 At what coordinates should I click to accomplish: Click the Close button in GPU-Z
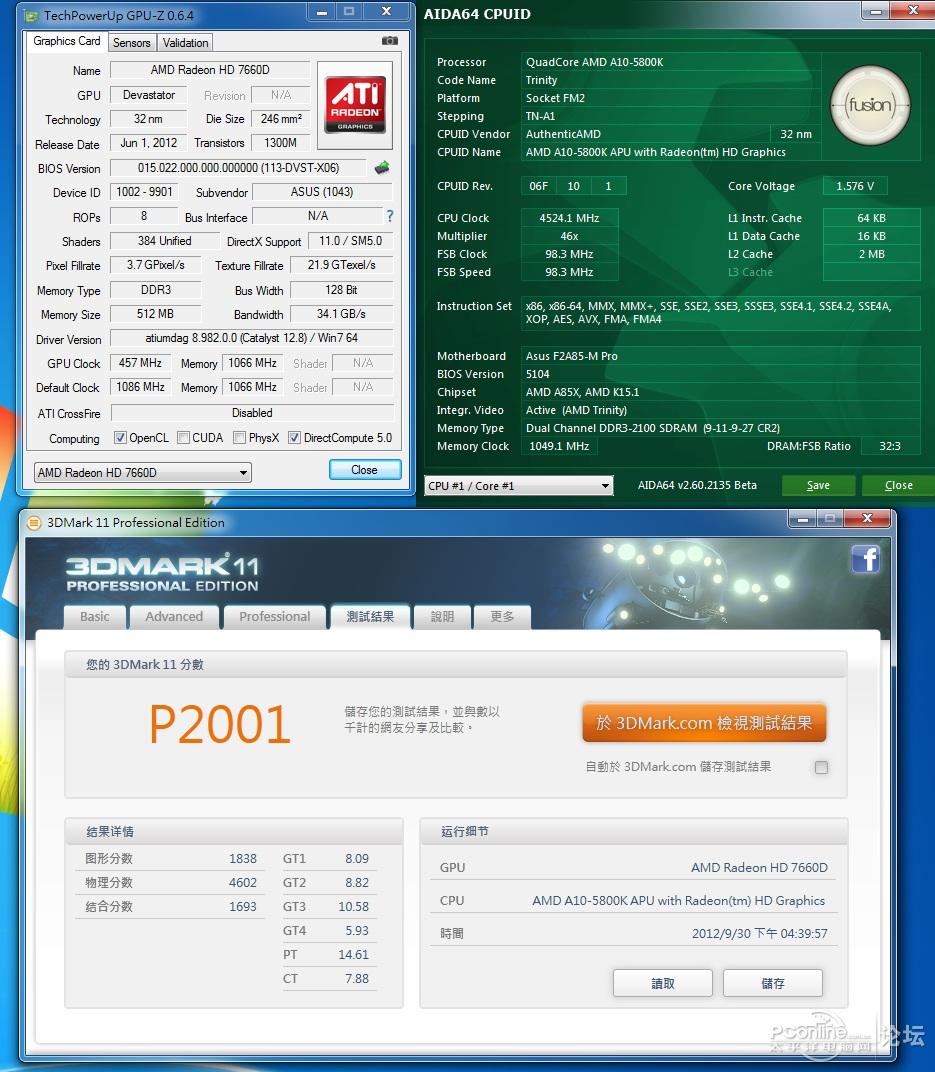365,470
